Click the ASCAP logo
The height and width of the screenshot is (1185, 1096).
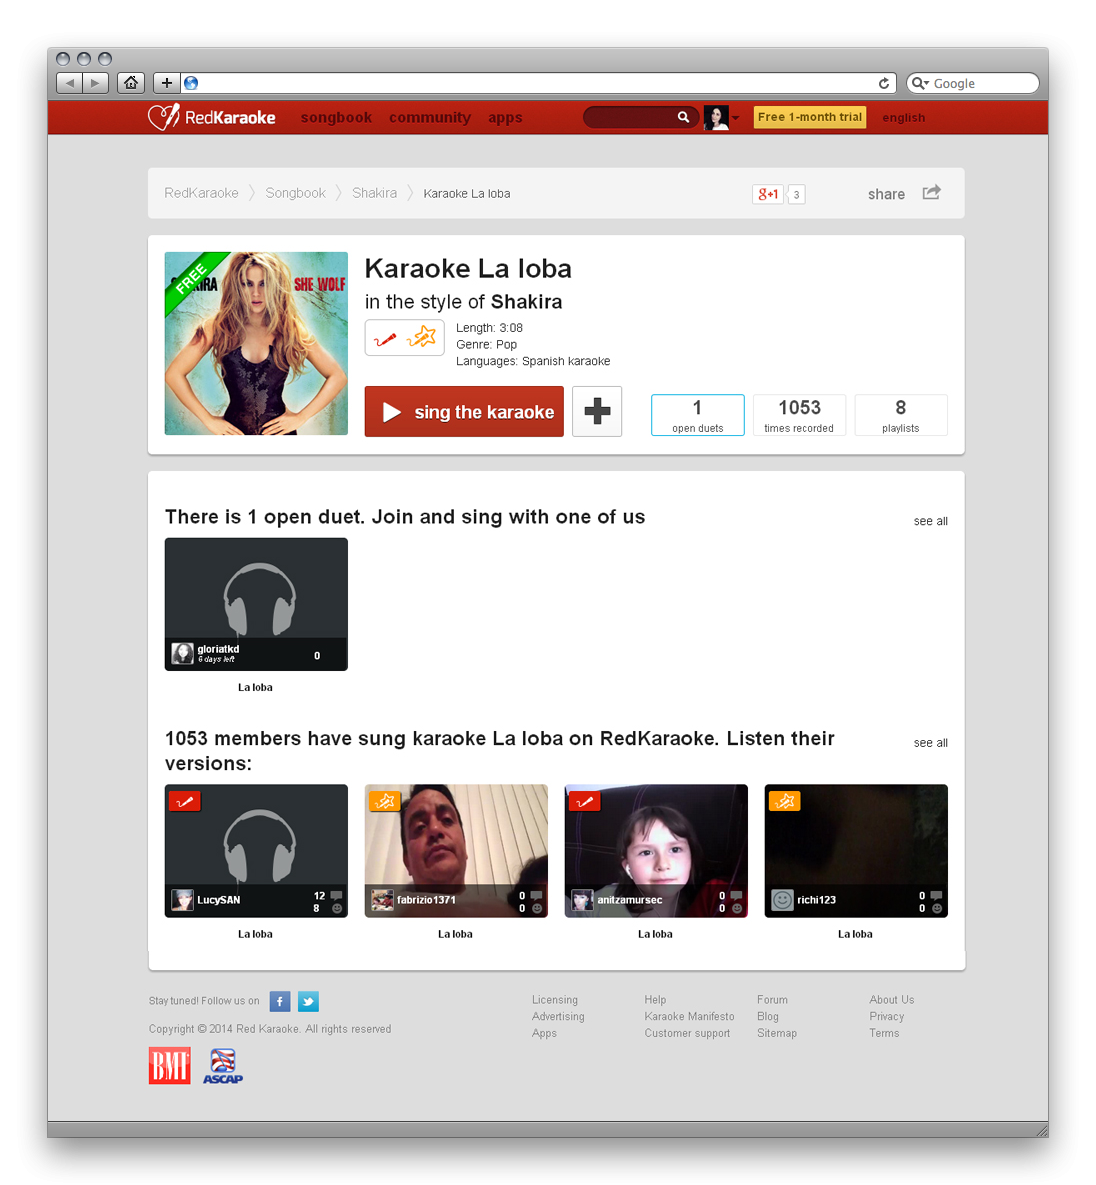coord(223,1066)
